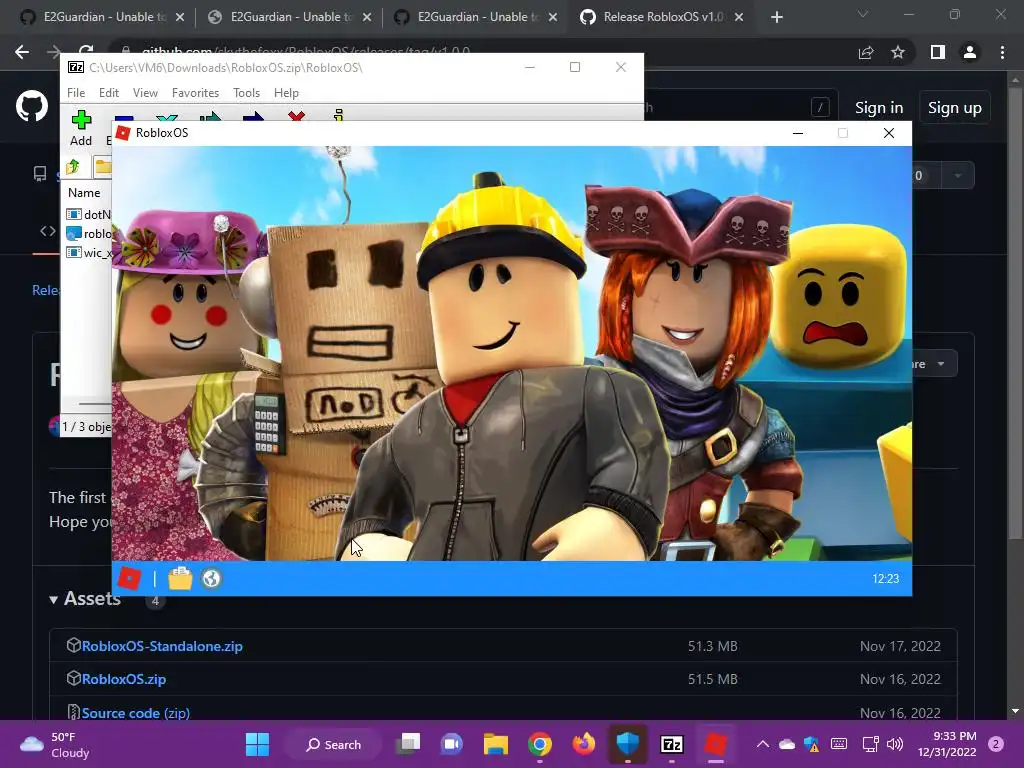Switch to 7-Zip via its taskbar icon
This screenshot has width=1024, height=768.
pyautogui.click(x=672, y=744)
